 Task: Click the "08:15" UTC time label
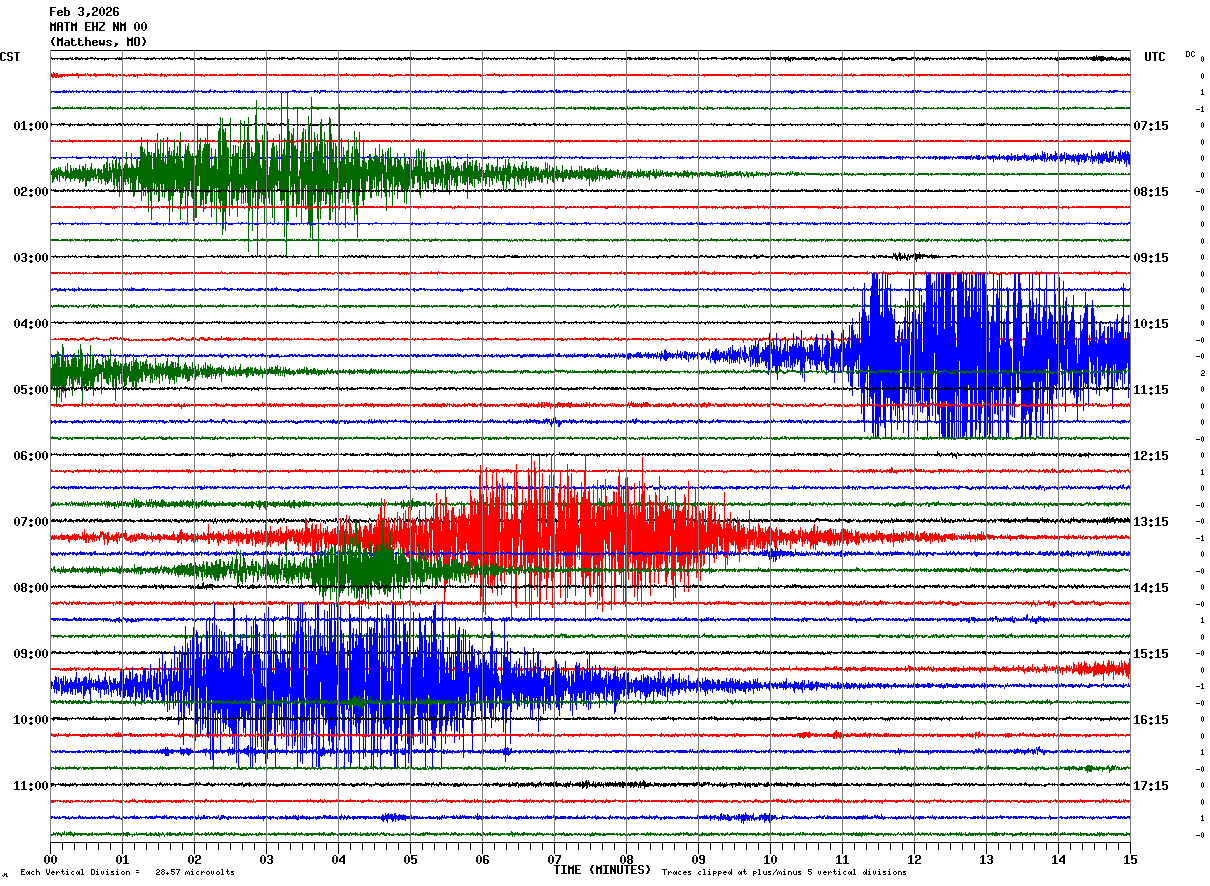click(1151, 192)
